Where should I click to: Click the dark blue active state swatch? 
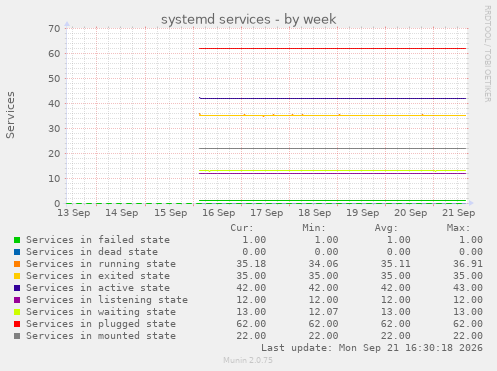[17, 288]
